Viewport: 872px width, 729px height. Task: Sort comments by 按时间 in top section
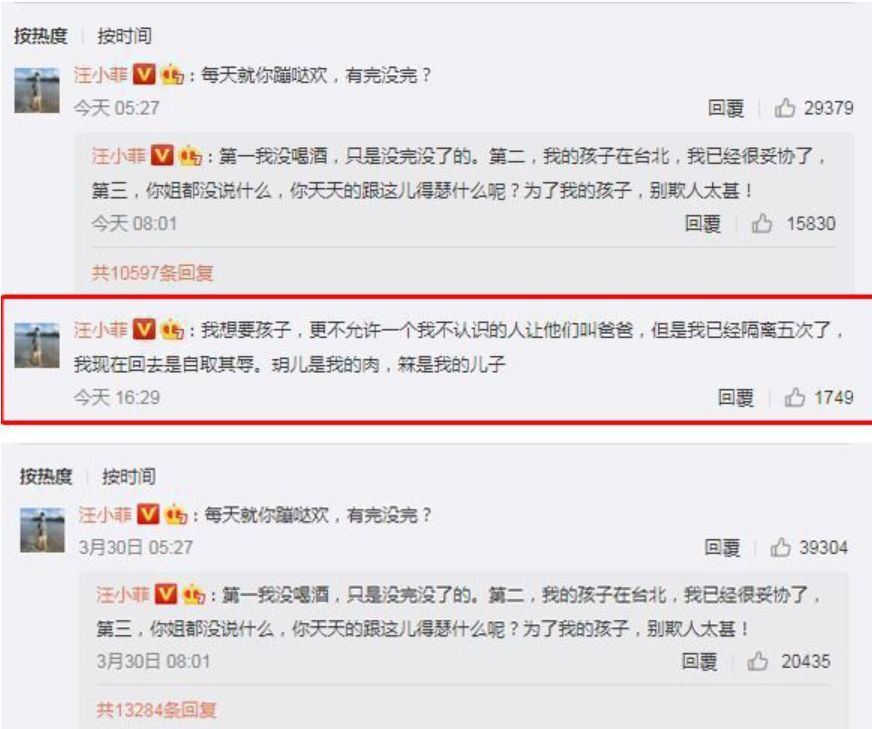coord(125,36)
